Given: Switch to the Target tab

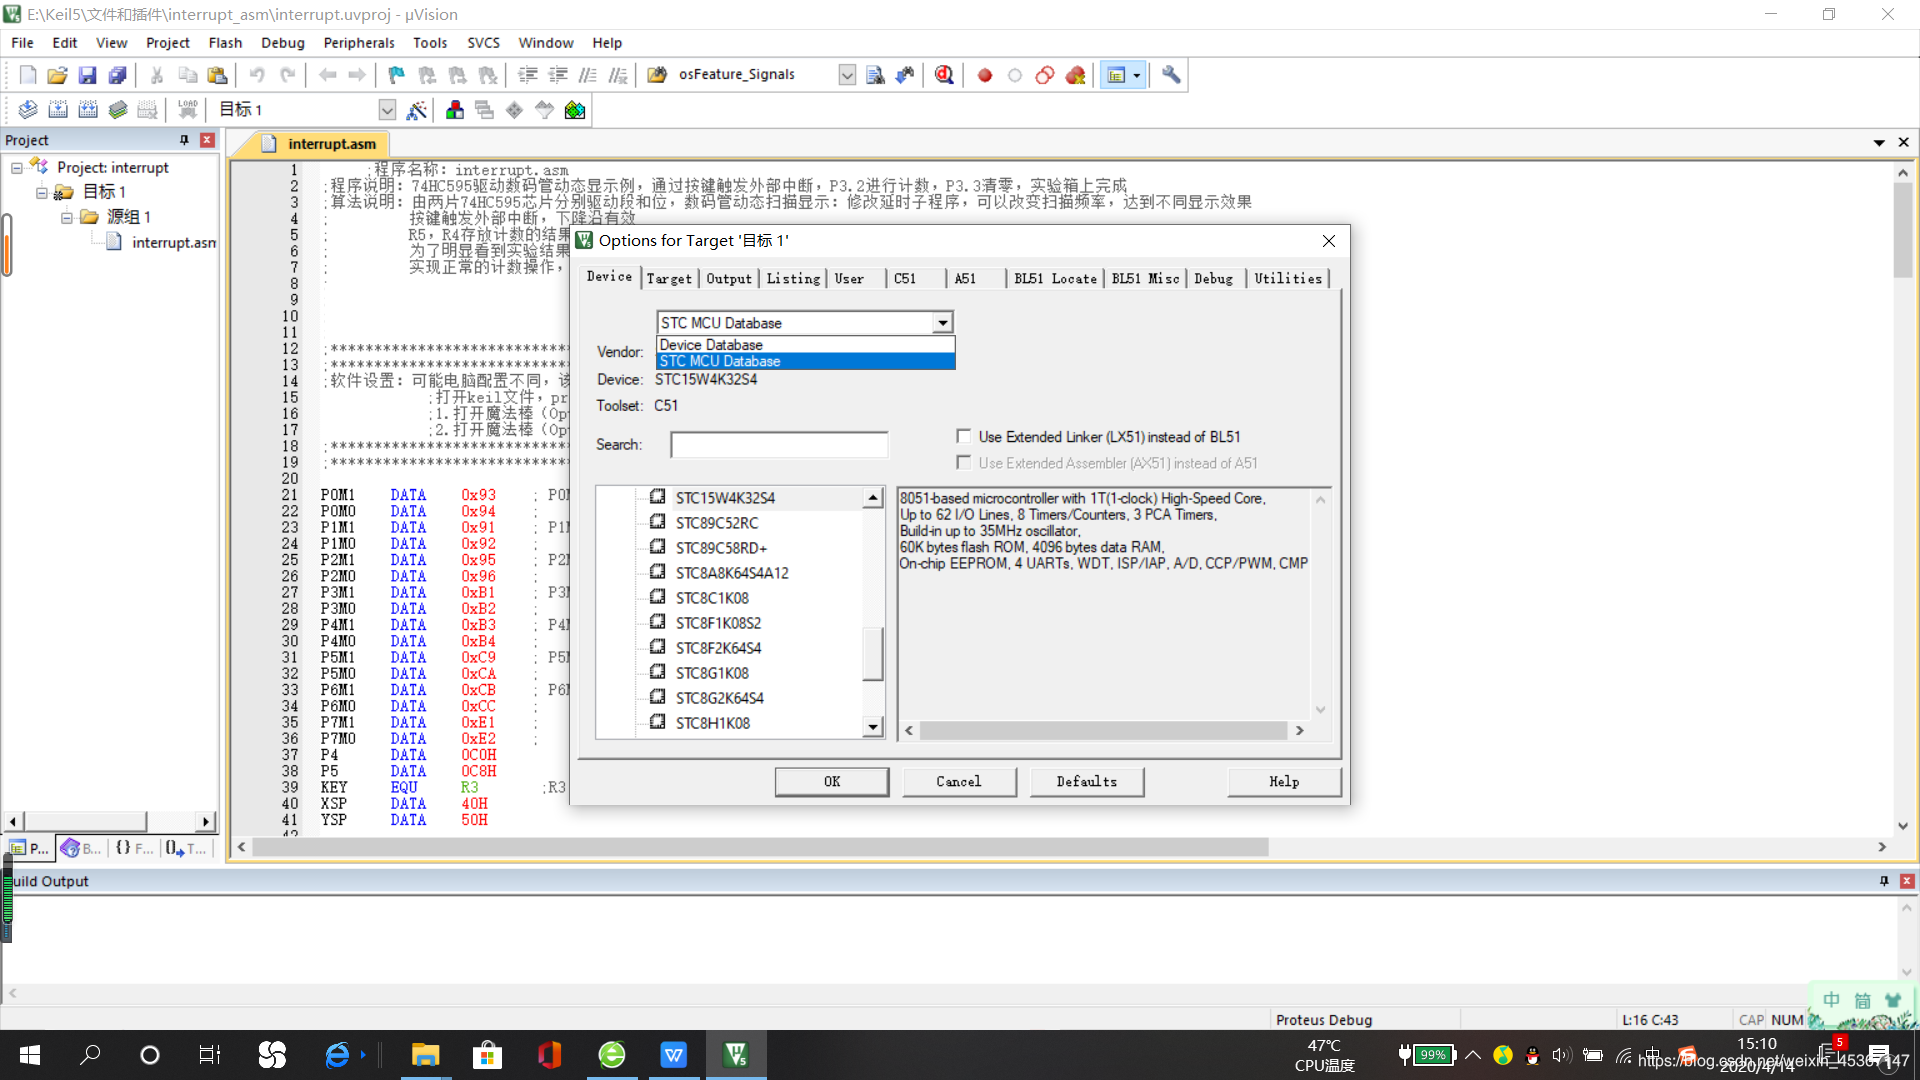Looking at the screenshot, I should pyautogui.click(x=668, y=279).
